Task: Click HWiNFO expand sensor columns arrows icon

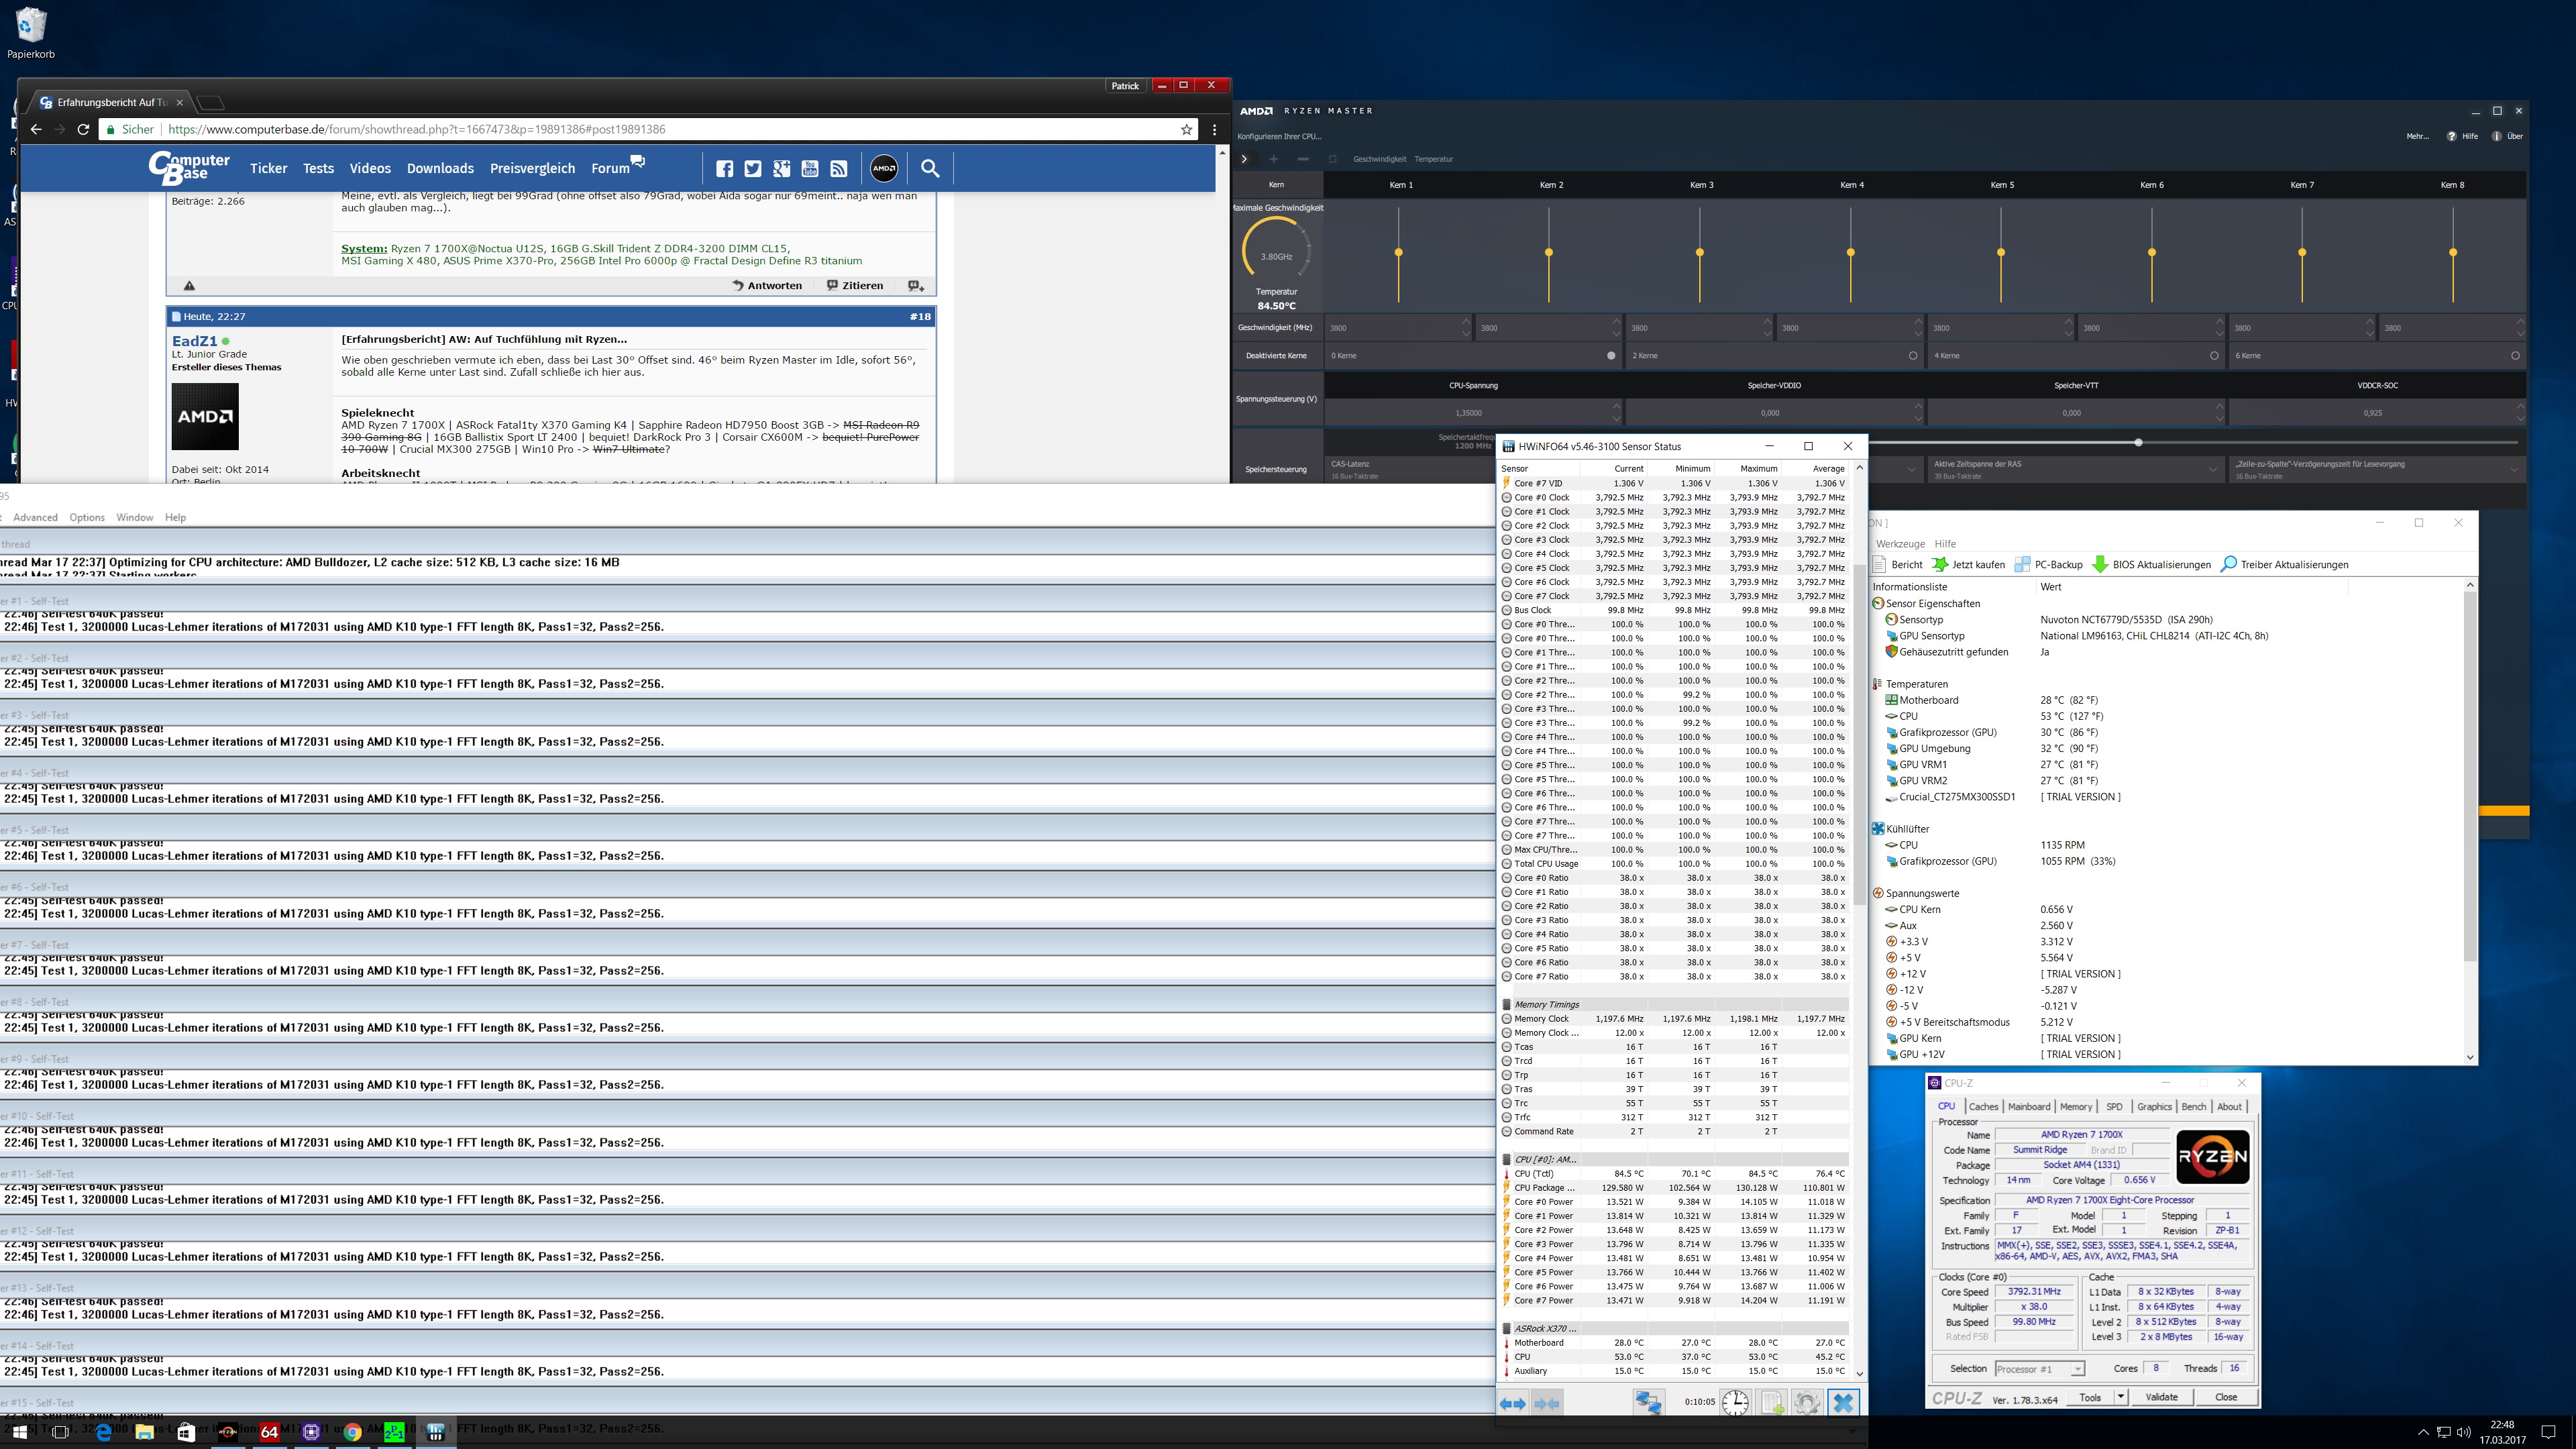Action: pyautogui.click(x=1512, y=1403)
